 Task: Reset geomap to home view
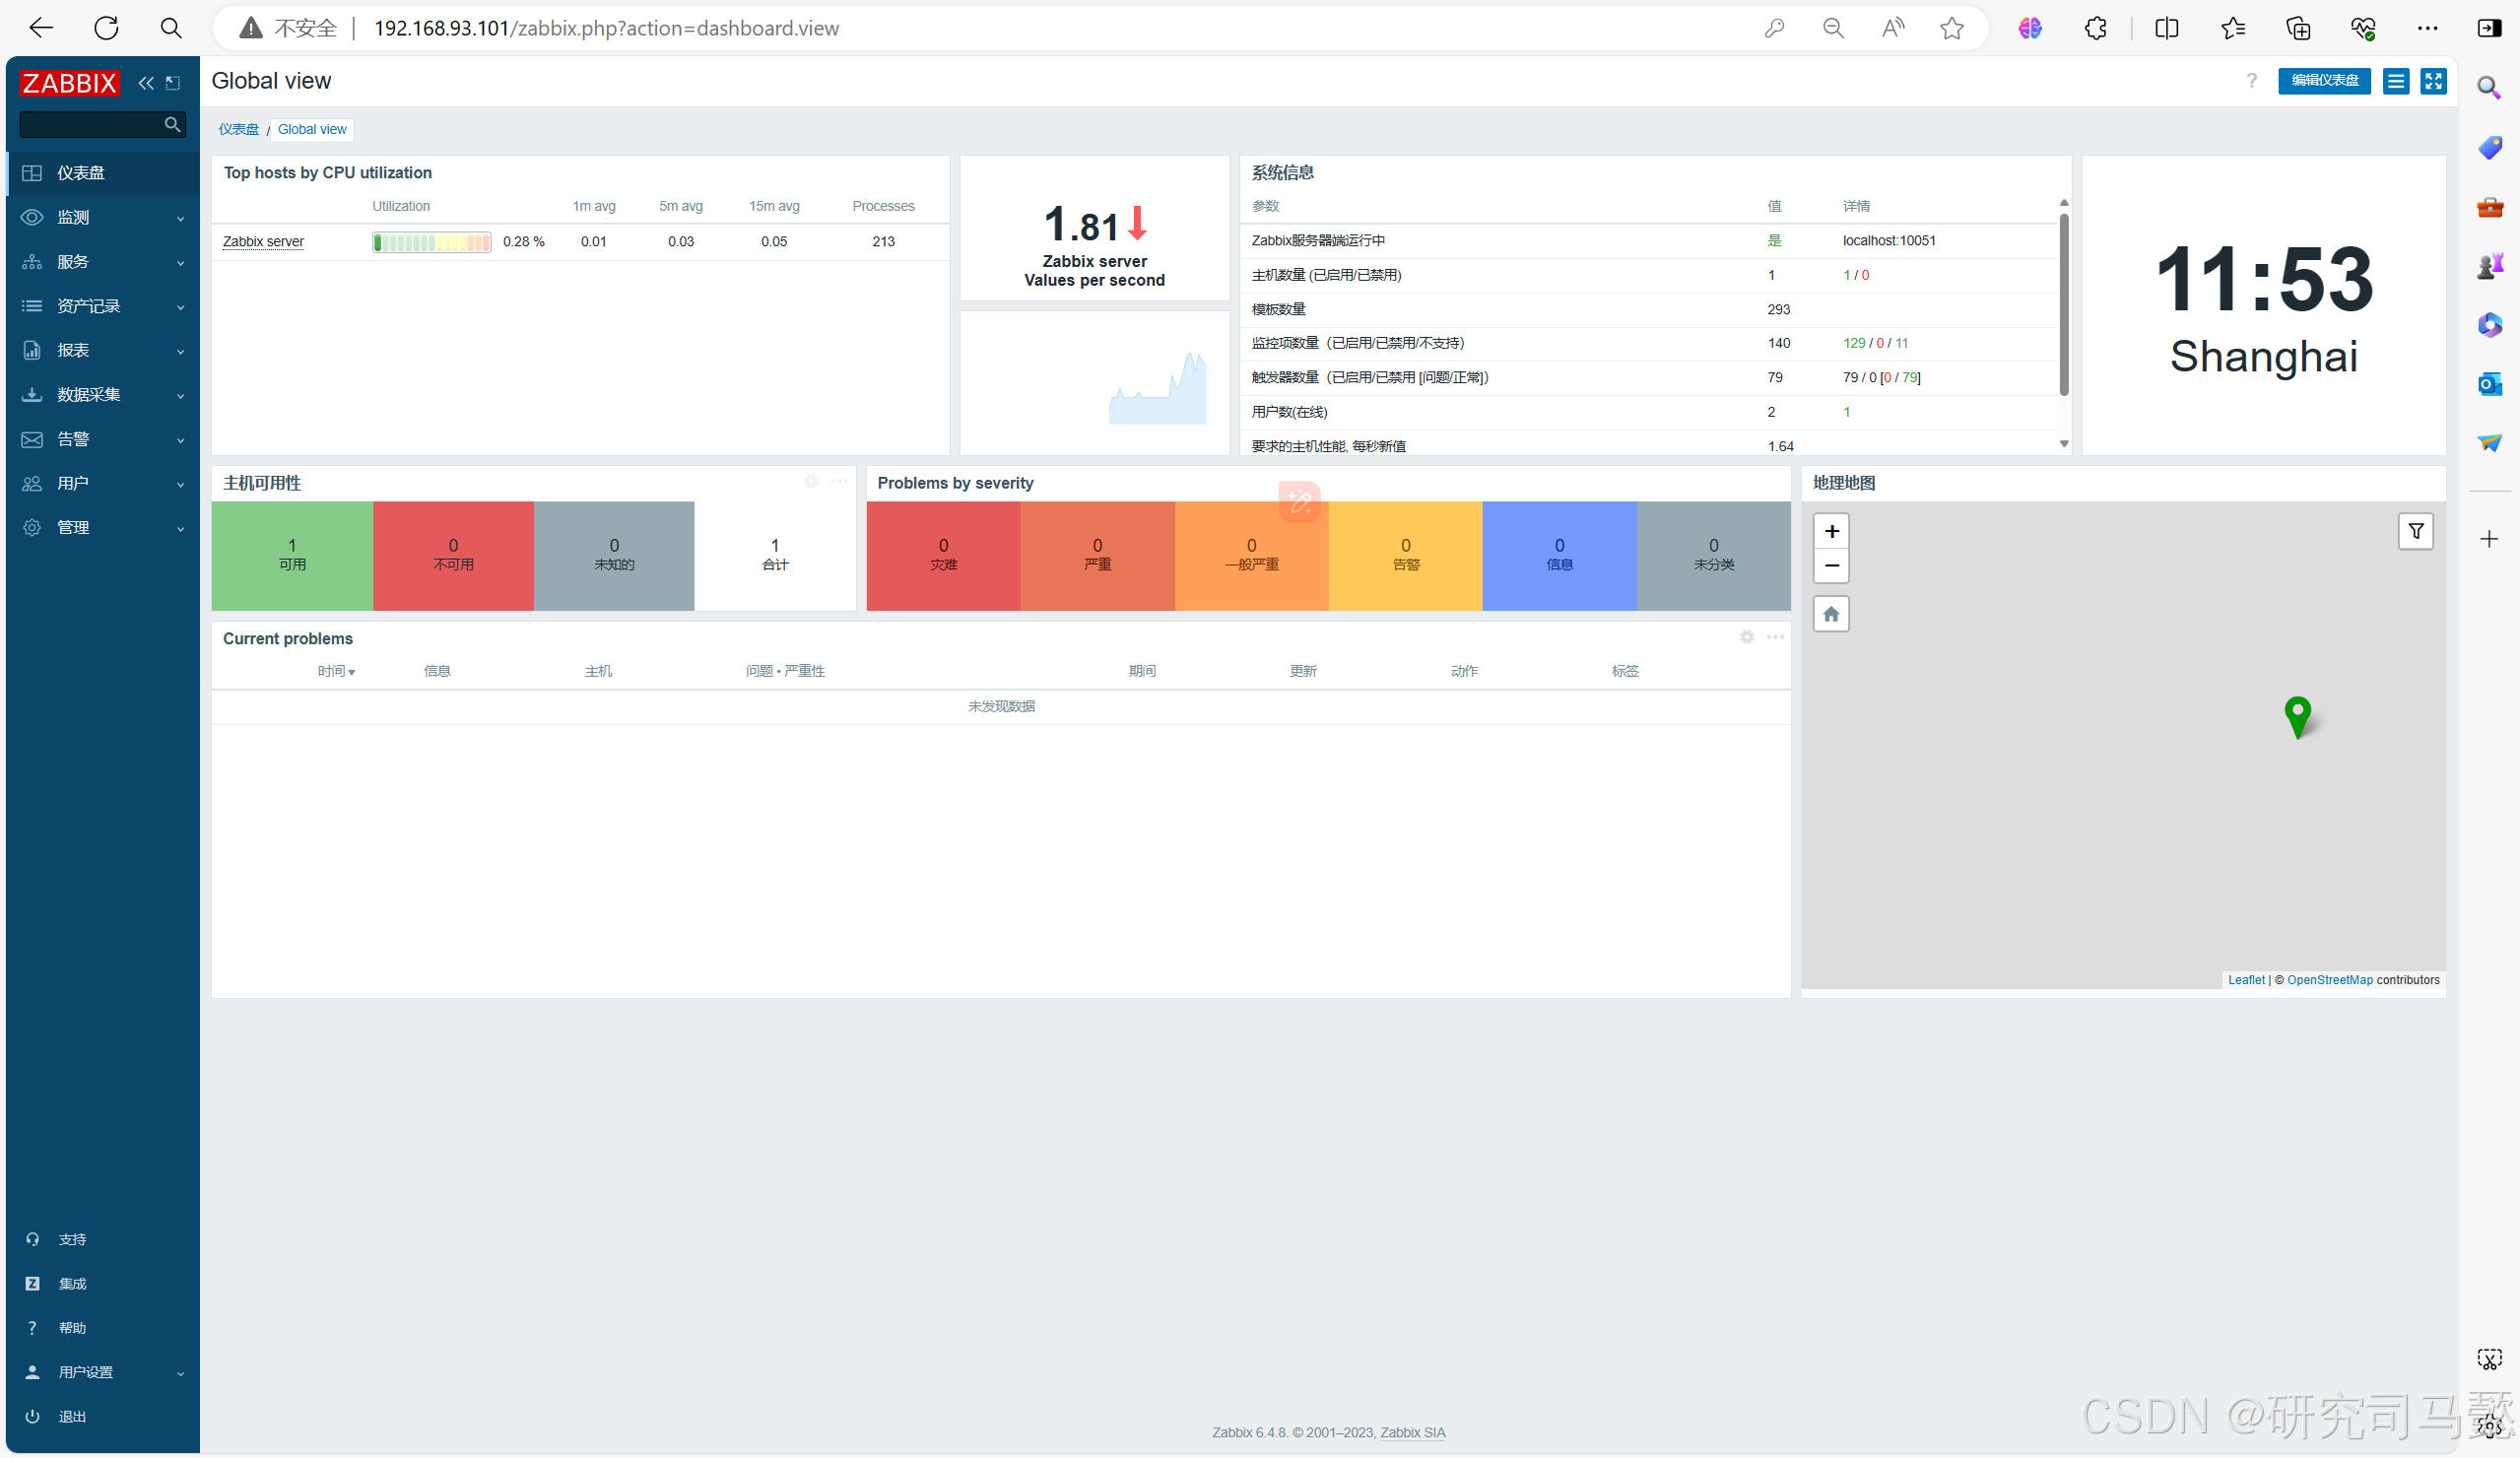(1831, 614)
